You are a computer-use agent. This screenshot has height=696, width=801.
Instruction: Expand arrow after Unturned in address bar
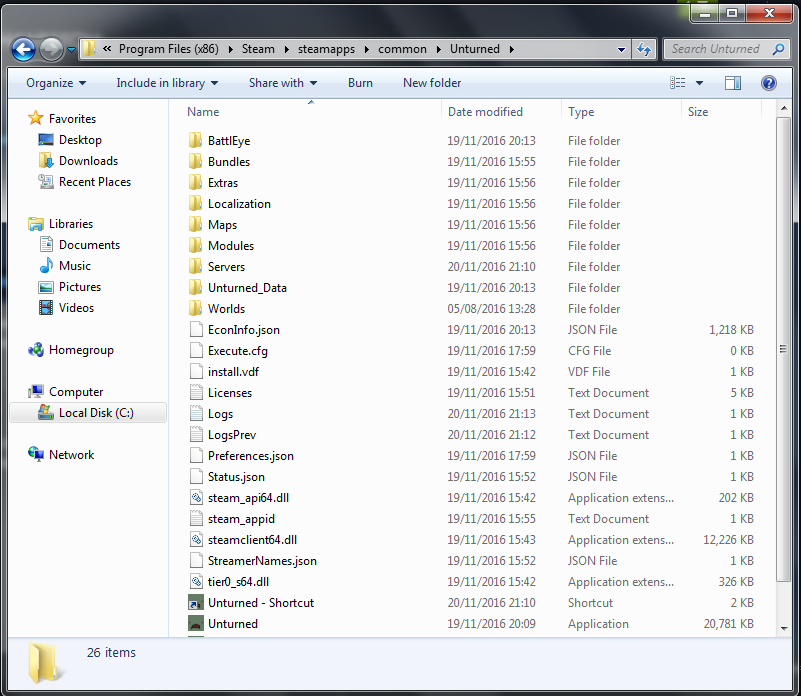[511, 49]
